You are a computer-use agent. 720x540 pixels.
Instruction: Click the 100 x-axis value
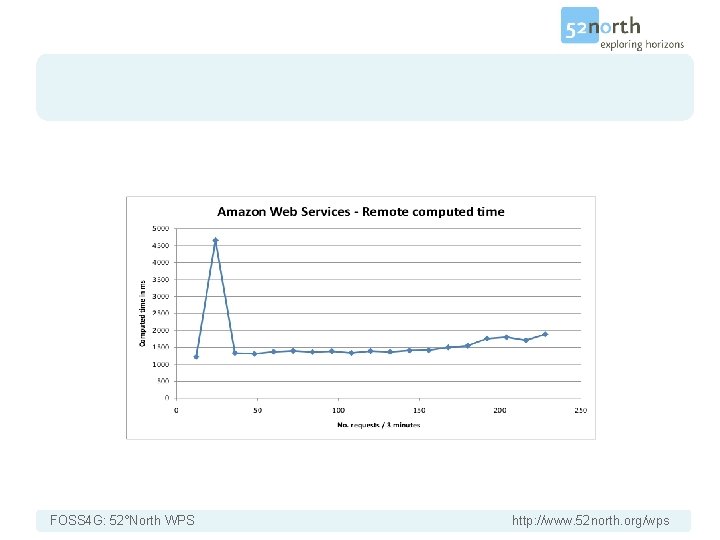(x=338, y=410)
